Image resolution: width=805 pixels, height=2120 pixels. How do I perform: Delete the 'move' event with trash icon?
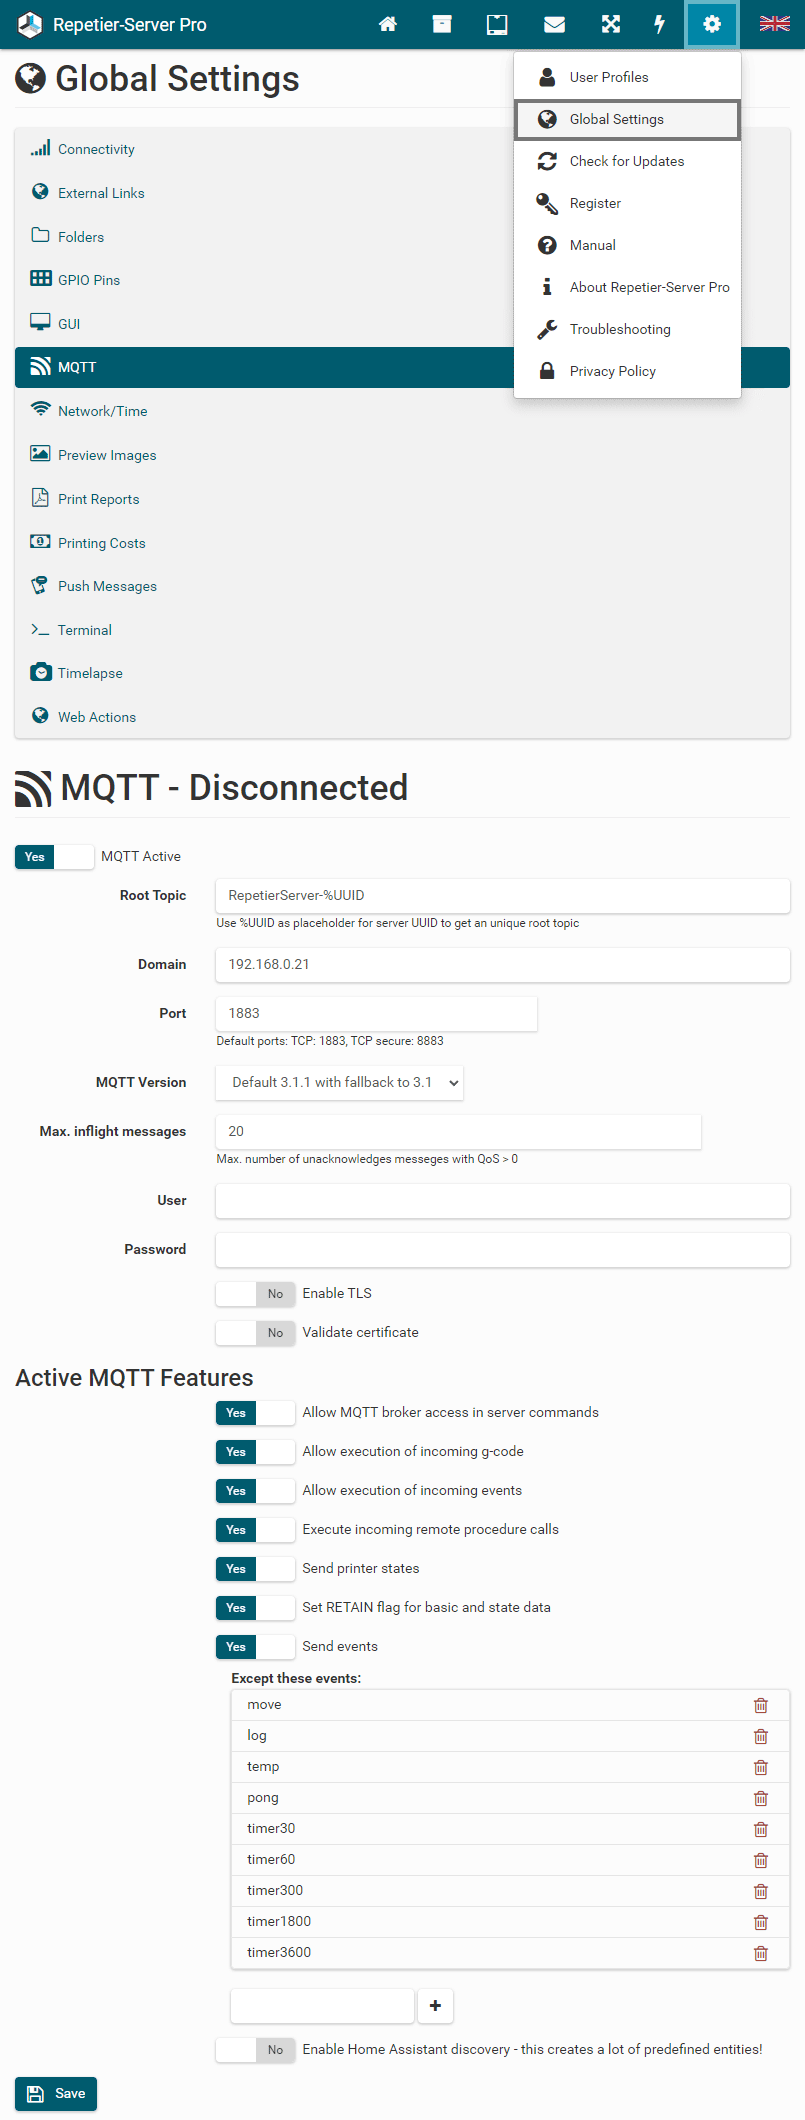tap(760, 1705)
